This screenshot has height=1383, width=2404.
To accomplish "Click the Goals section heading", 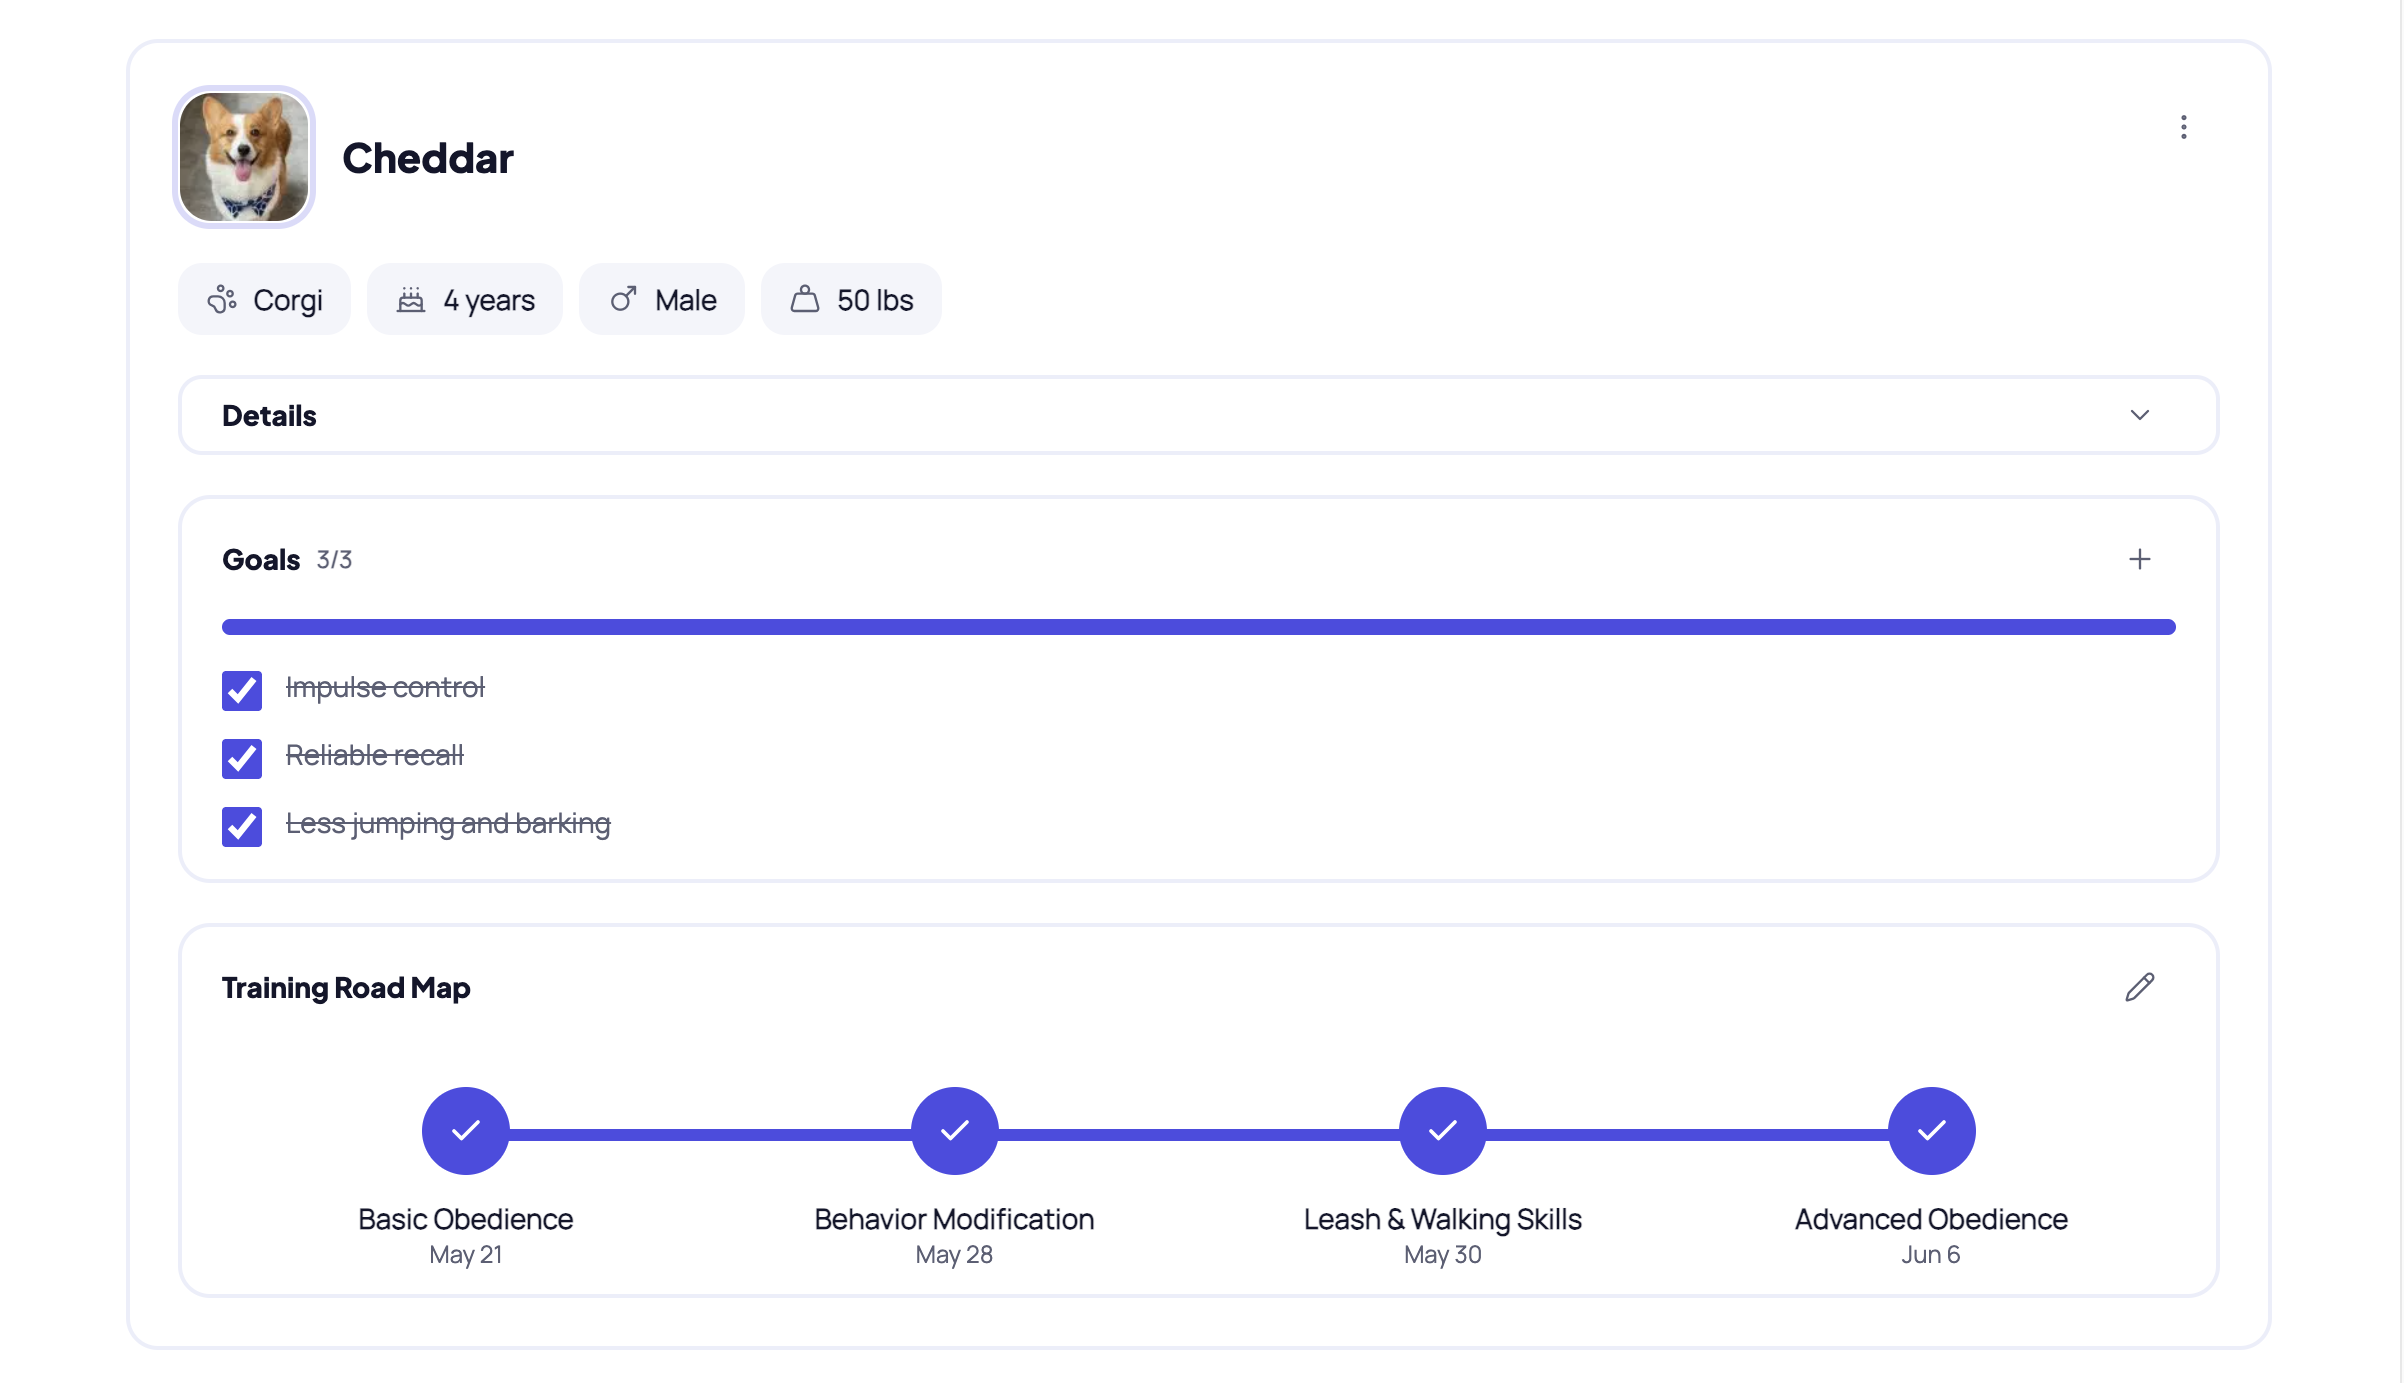I will coord(261,560).
